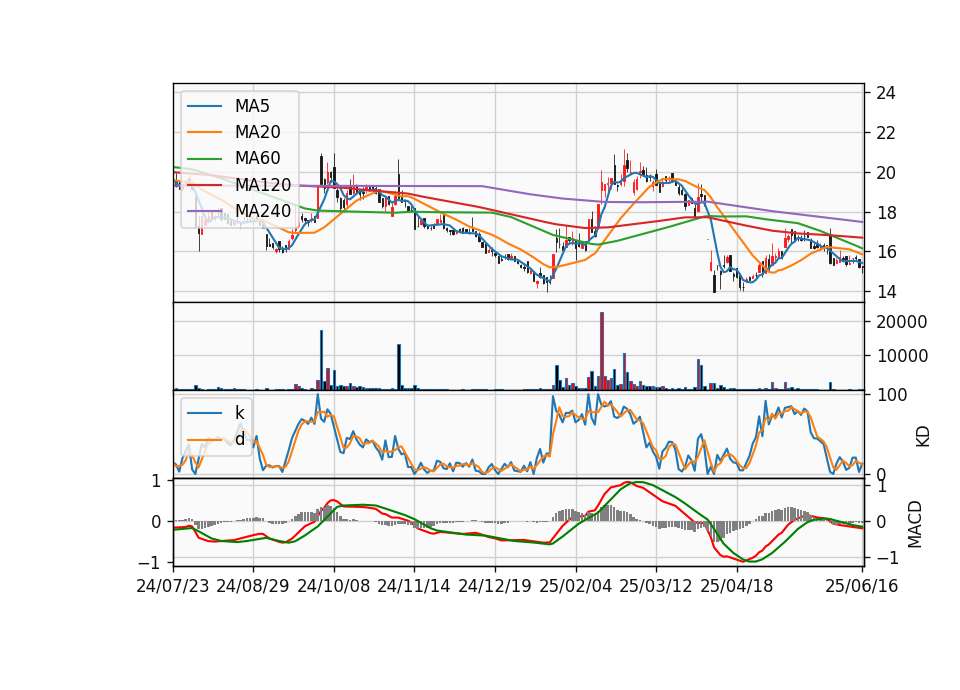Click the 25/06/16 date label
This screenshot has height=690, width=960.
(x=861, y=586)
